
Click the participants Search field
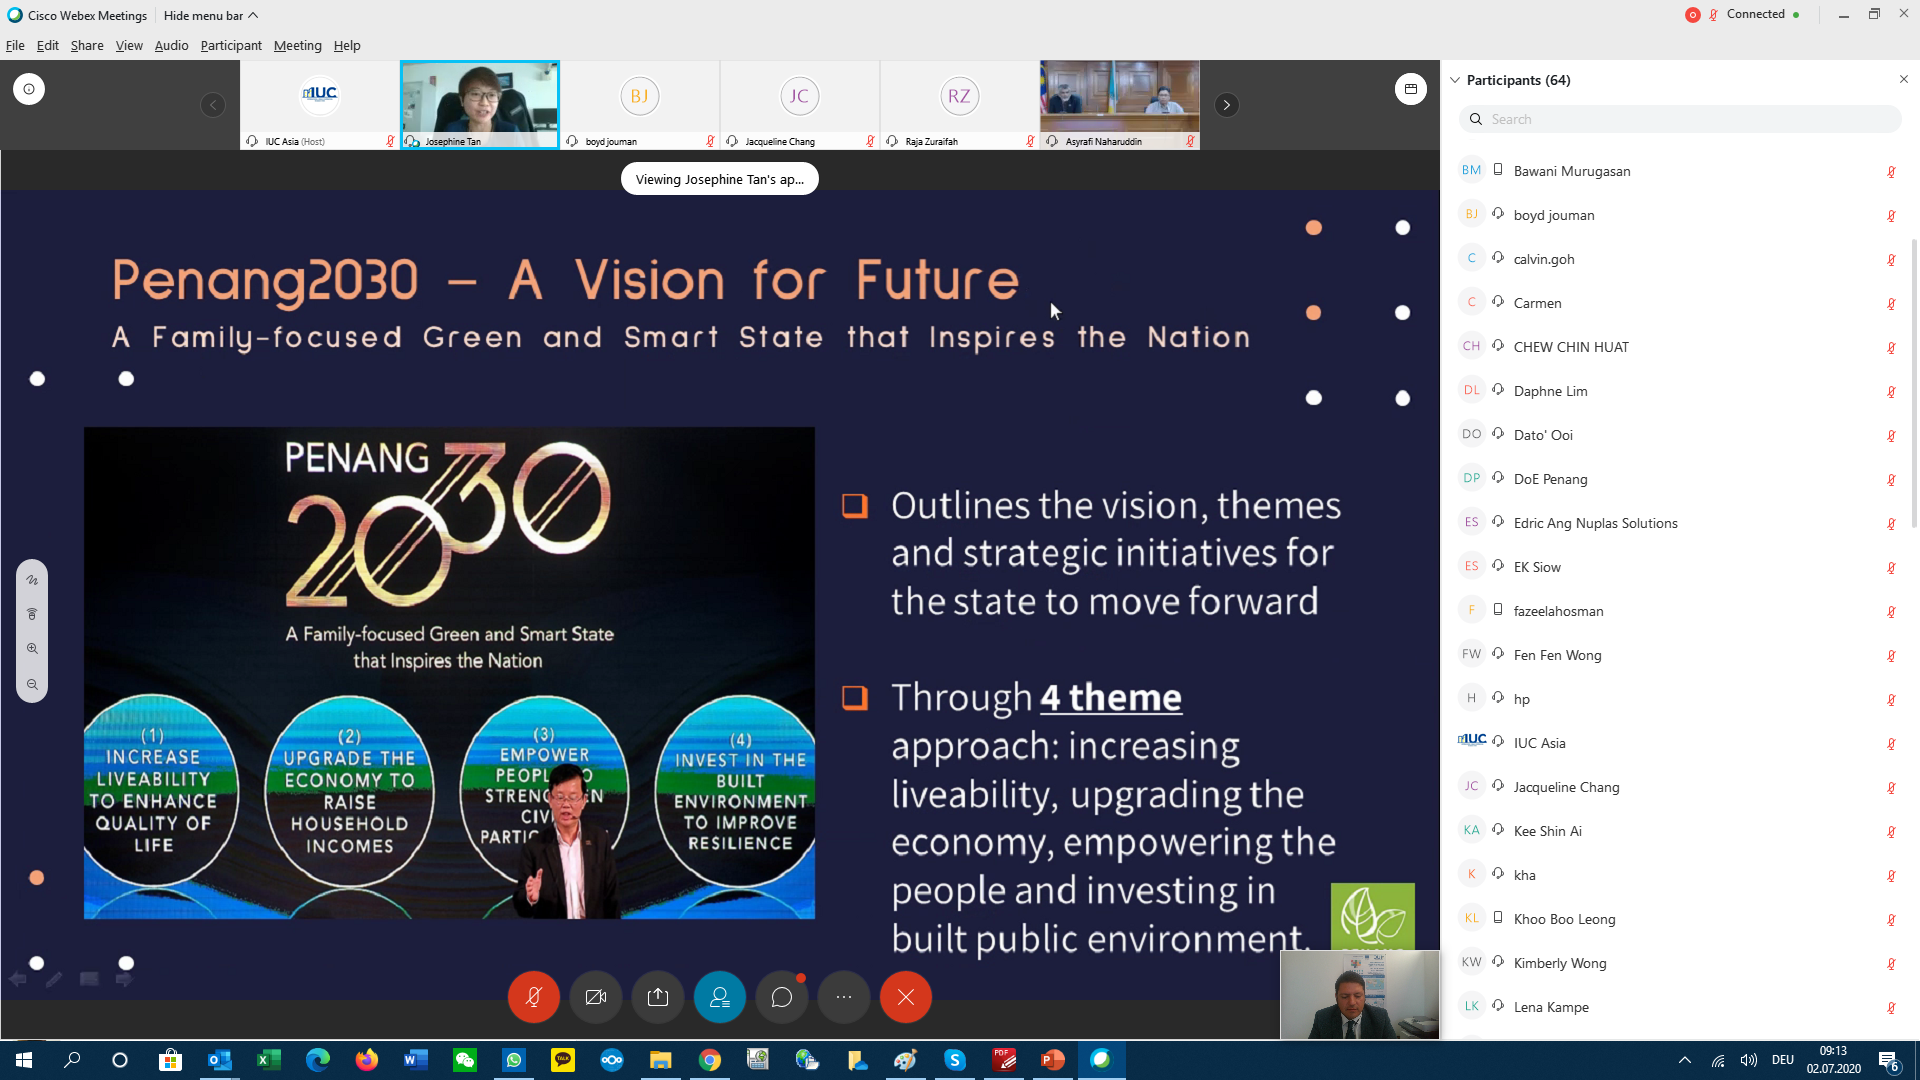click(x=1680, y=119)
